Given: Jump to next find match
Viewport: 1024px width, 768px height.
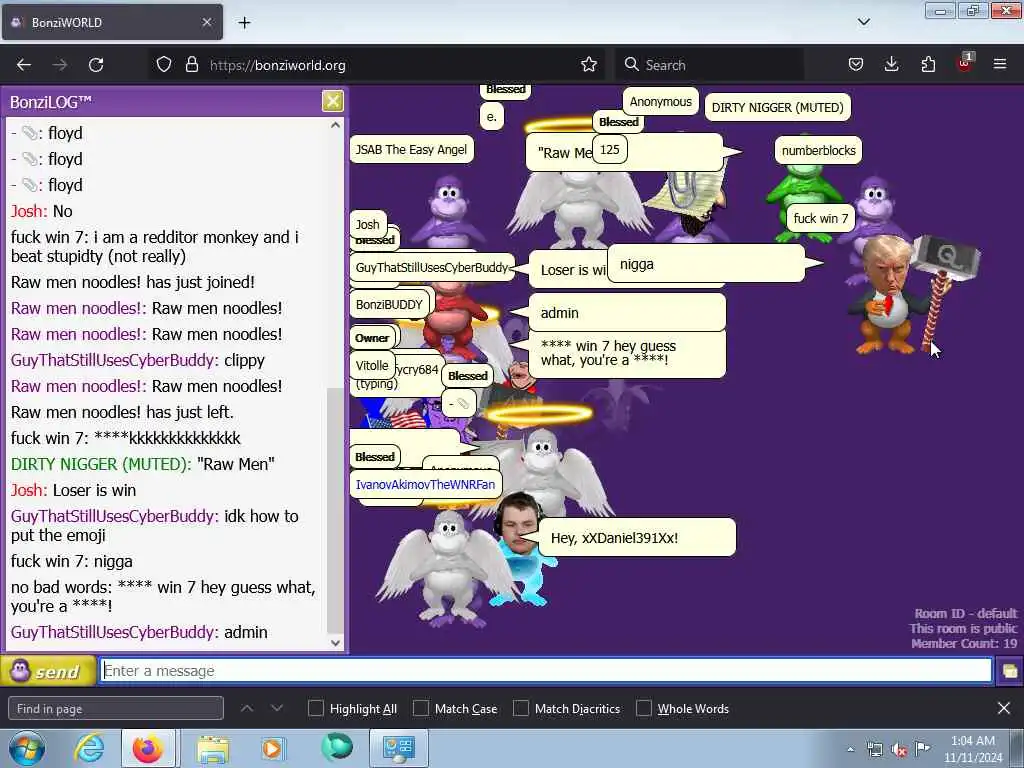Looking at the screenshot, I should point(277,708).
